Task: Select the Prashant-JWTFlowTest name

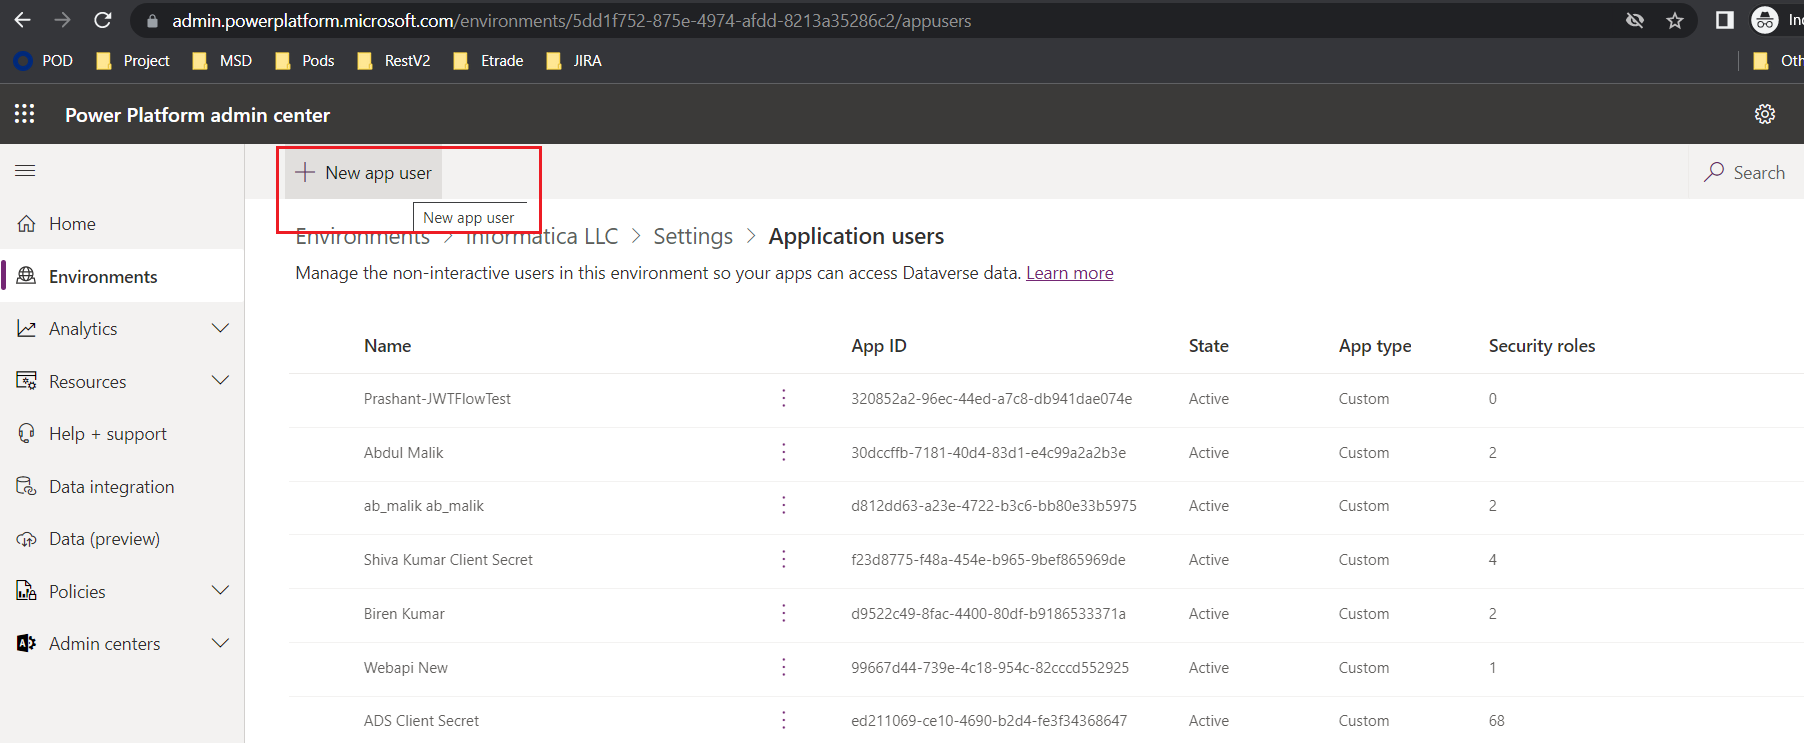Action: [437, 399]
